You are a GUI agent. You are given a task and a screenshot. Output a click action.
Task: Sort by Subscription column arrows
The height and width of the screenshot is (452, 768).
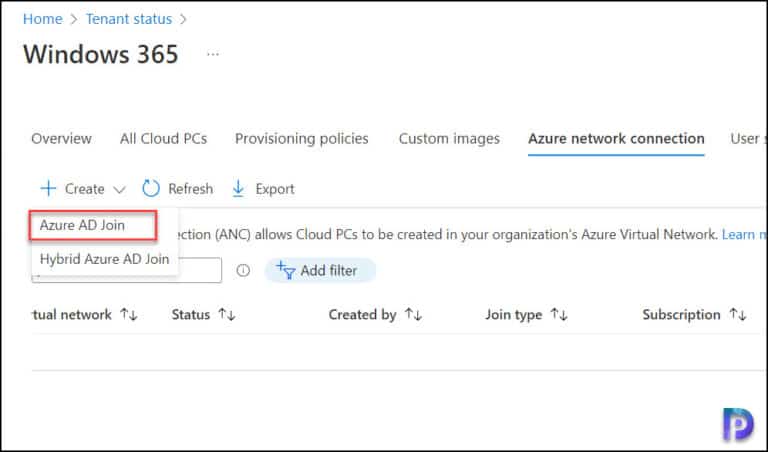coord(738,314)
